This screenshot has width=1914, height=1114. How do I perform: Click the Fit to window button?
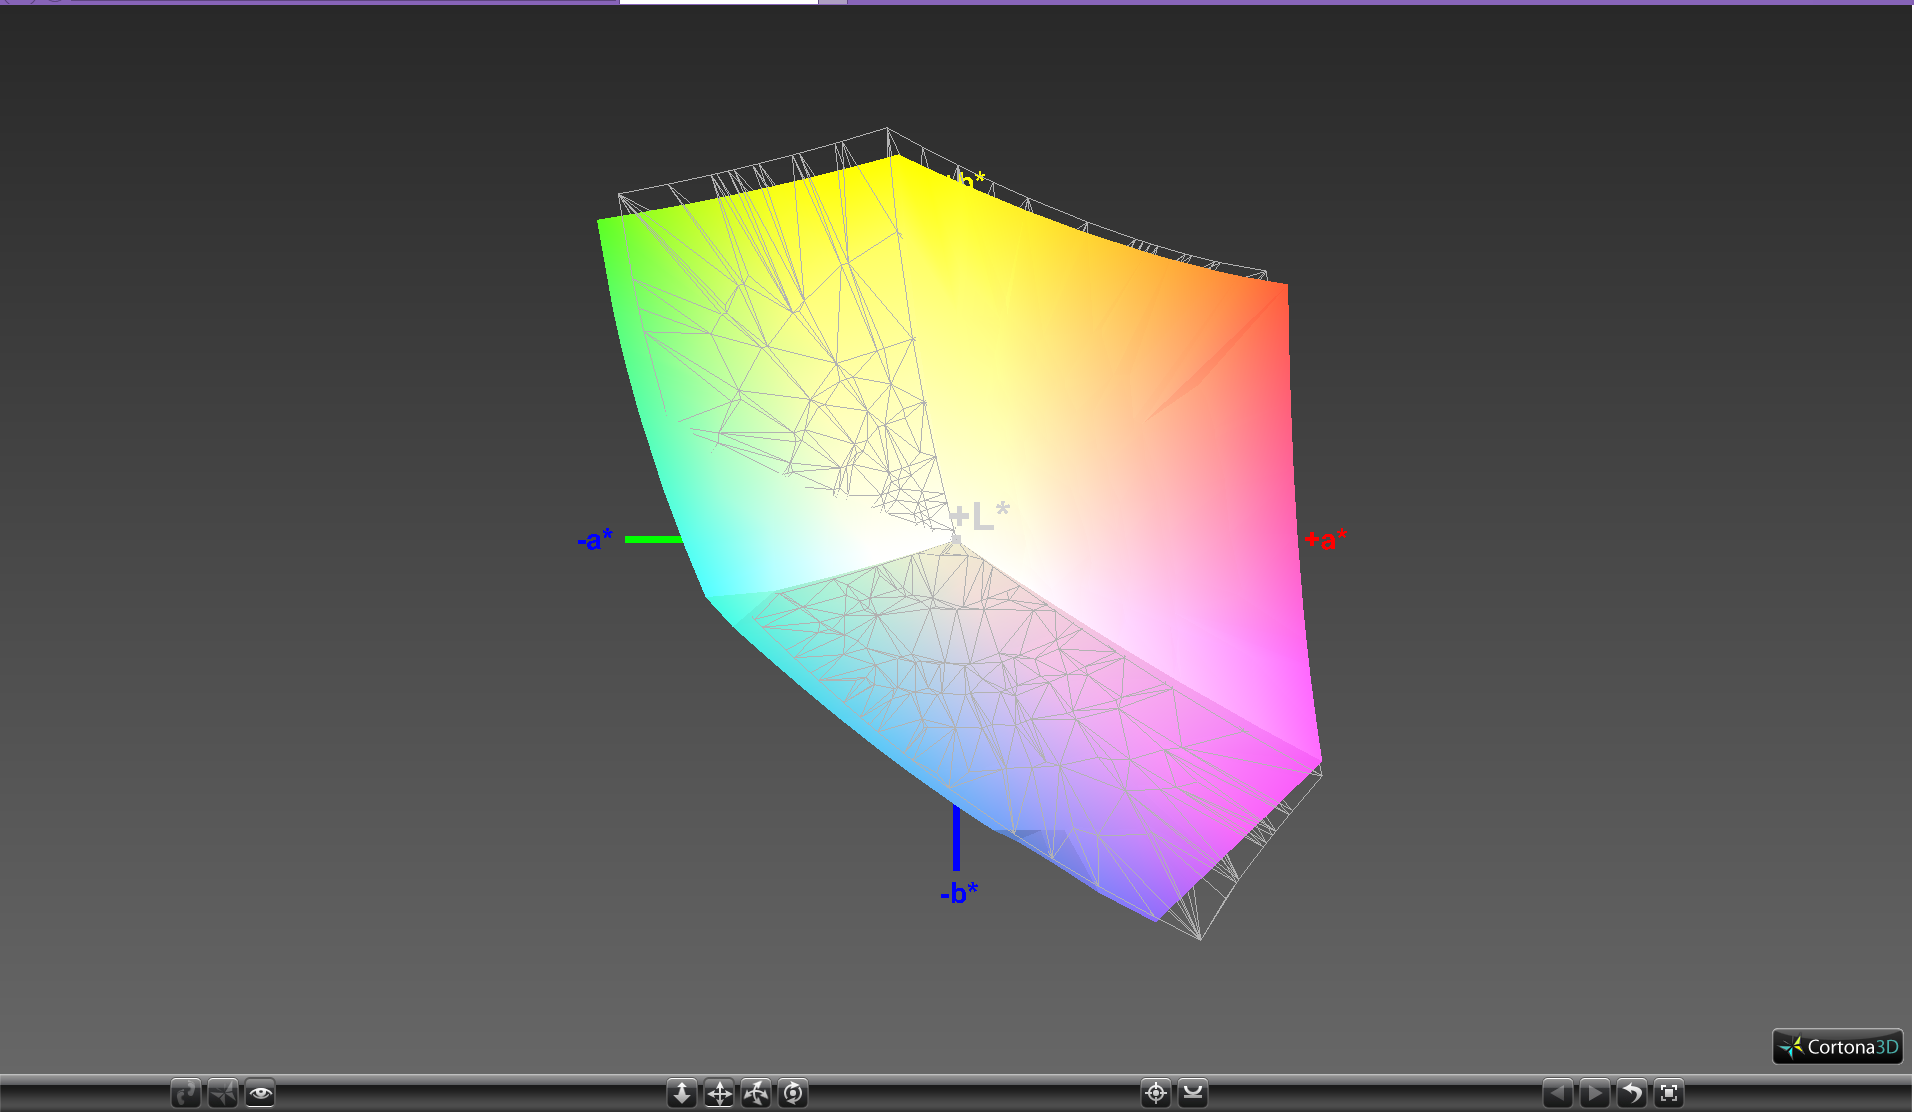coord(1669,1093)
